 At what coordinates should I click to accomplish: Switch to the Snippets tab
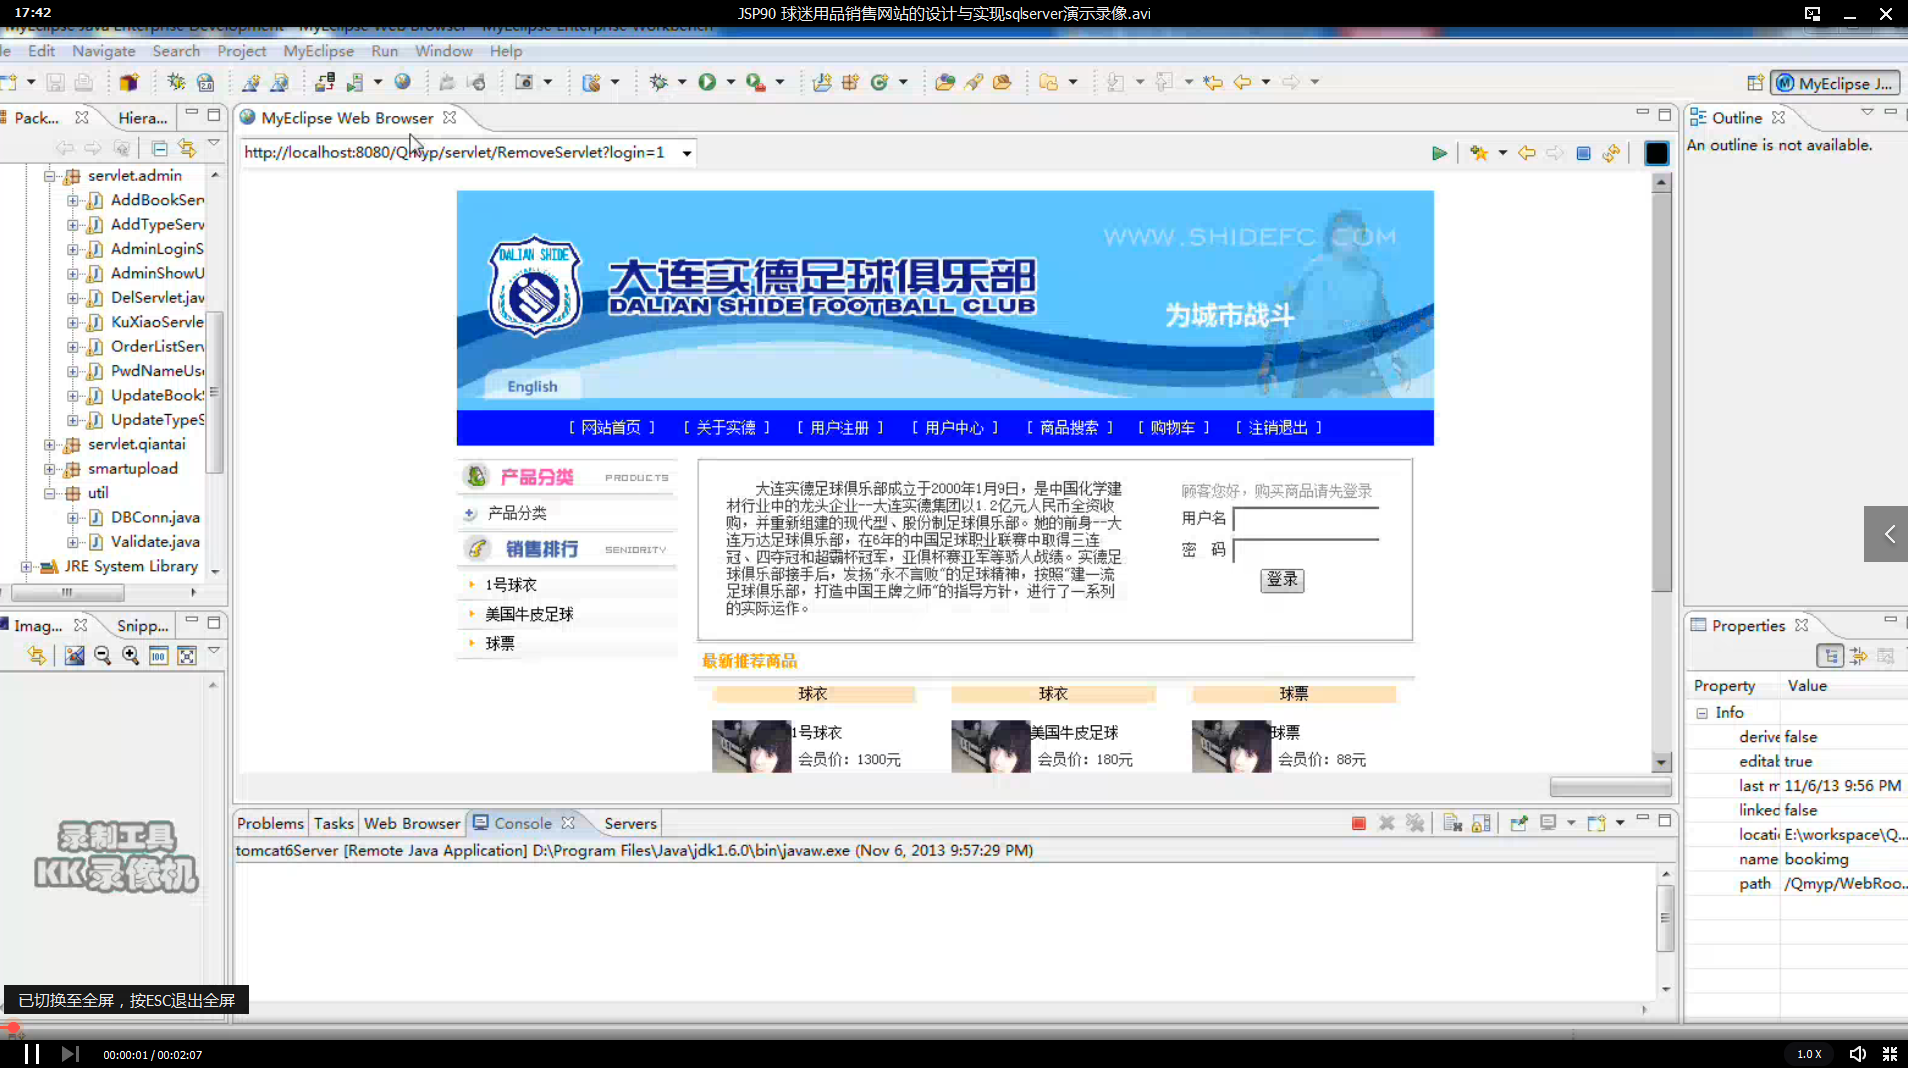click(x=143, y=626)
